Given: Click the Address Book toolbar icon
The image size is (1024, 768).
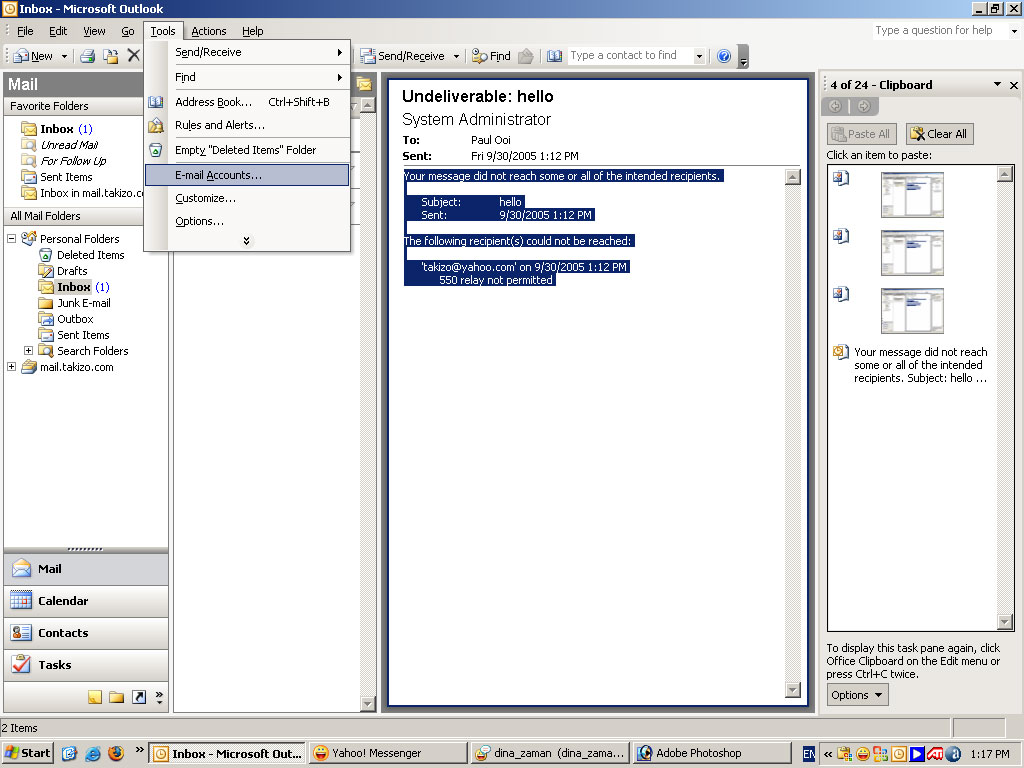Looking at the screenshot, I should (x=554, y=56).
